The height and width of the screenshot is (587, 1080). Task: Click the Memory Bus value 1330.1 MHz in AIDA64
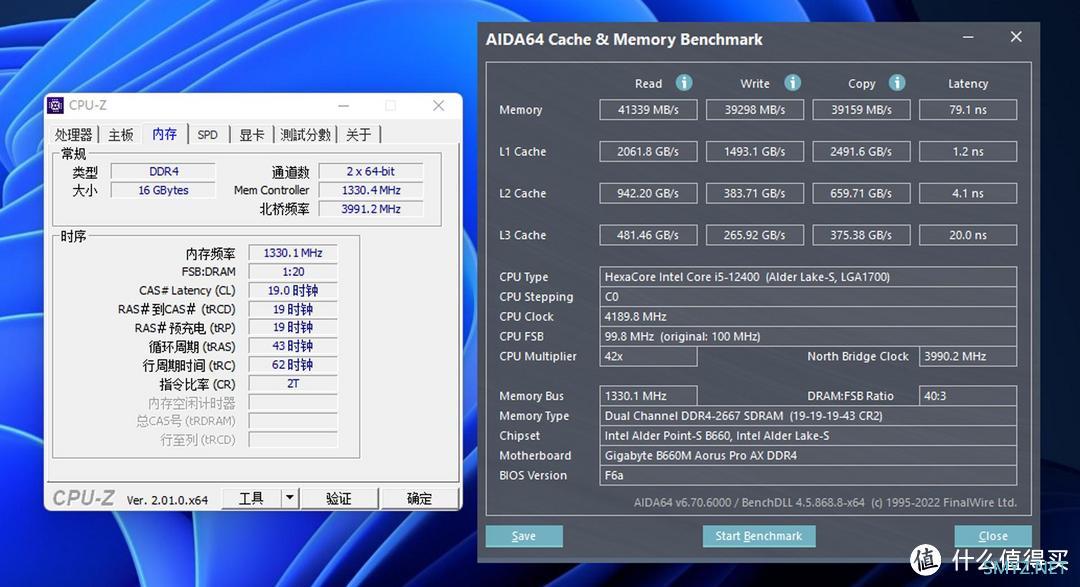pos(648,396)
